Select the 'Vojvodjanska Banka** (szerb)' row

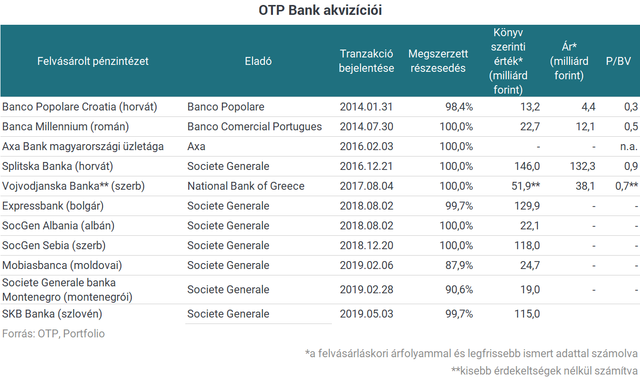(320, 186)
